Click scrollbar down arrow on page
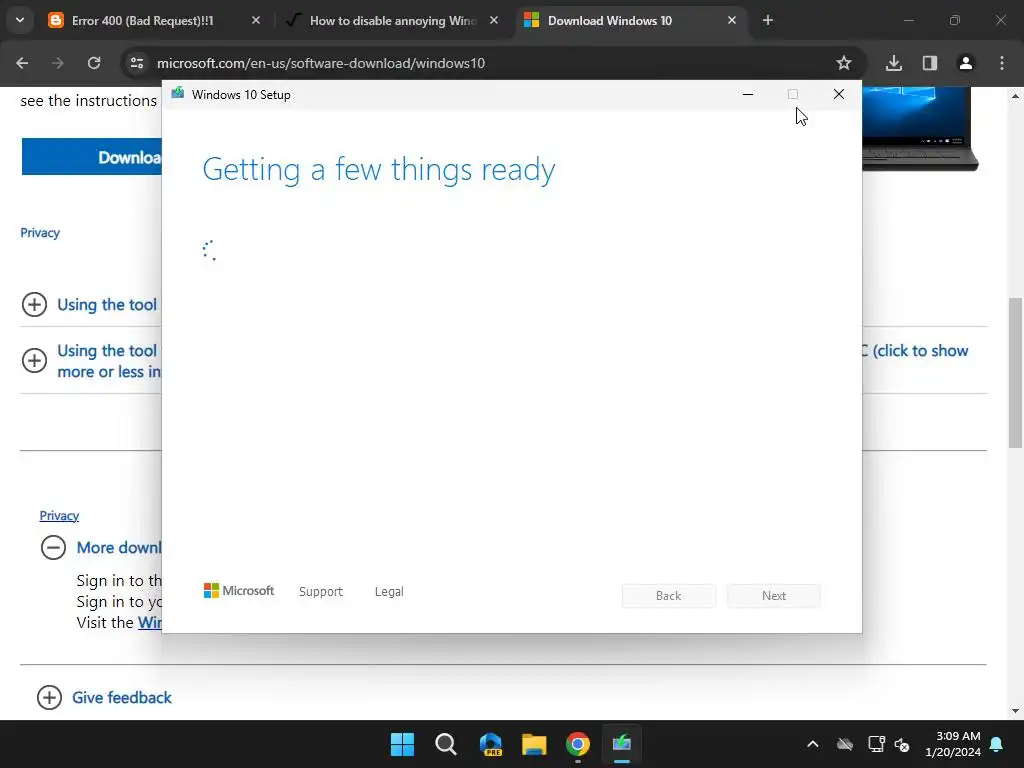The height and width of the screenshot is (768, 1024). 1015,711
